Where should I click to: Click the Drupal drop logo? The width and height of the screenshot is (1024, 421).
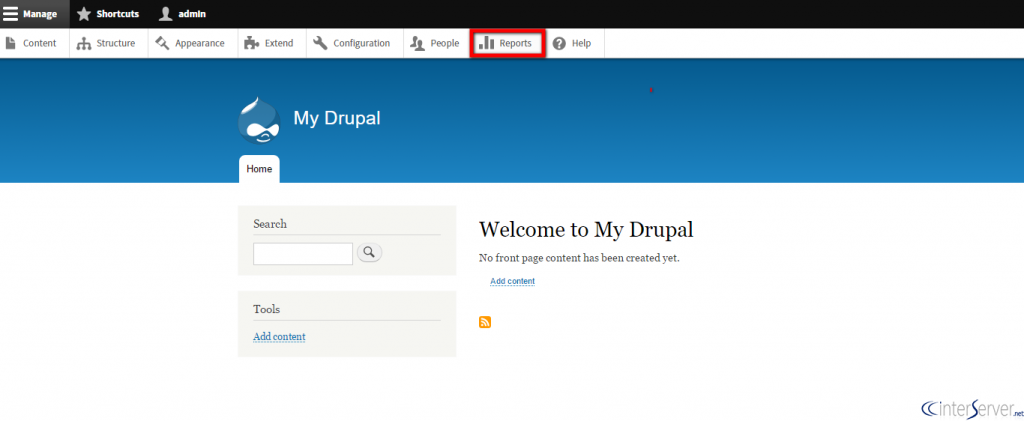tap(259, 120)
